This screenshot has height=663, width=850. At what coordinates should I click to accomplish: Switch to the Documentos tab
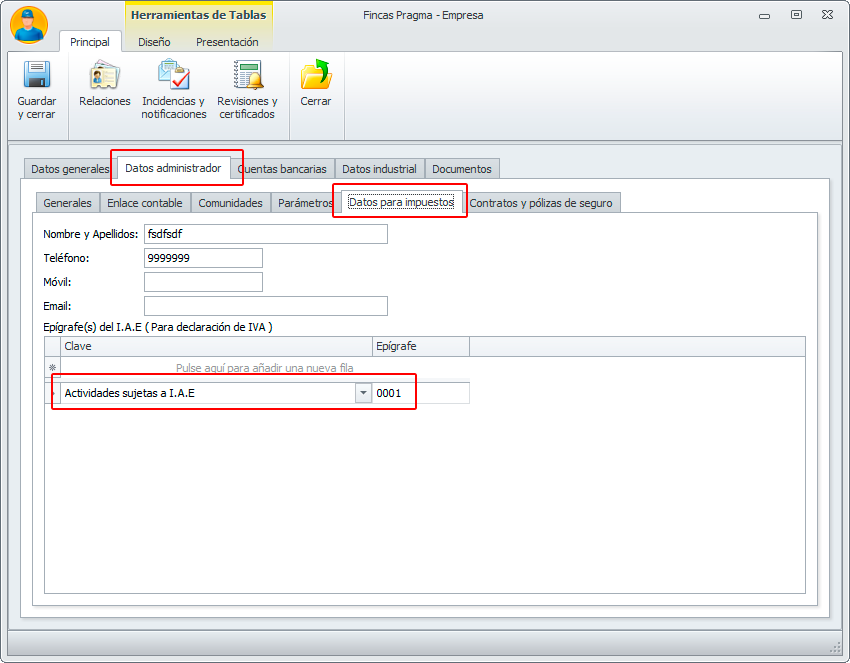[x=462, y=169]
